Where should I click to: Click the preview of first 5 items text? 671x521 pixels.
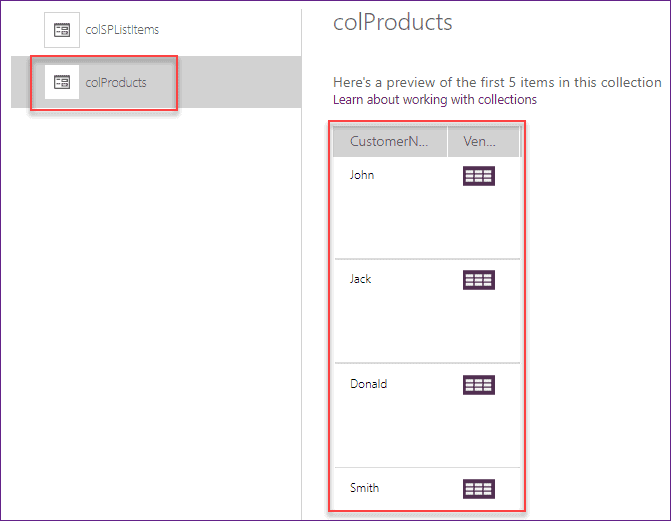point(497,82)
